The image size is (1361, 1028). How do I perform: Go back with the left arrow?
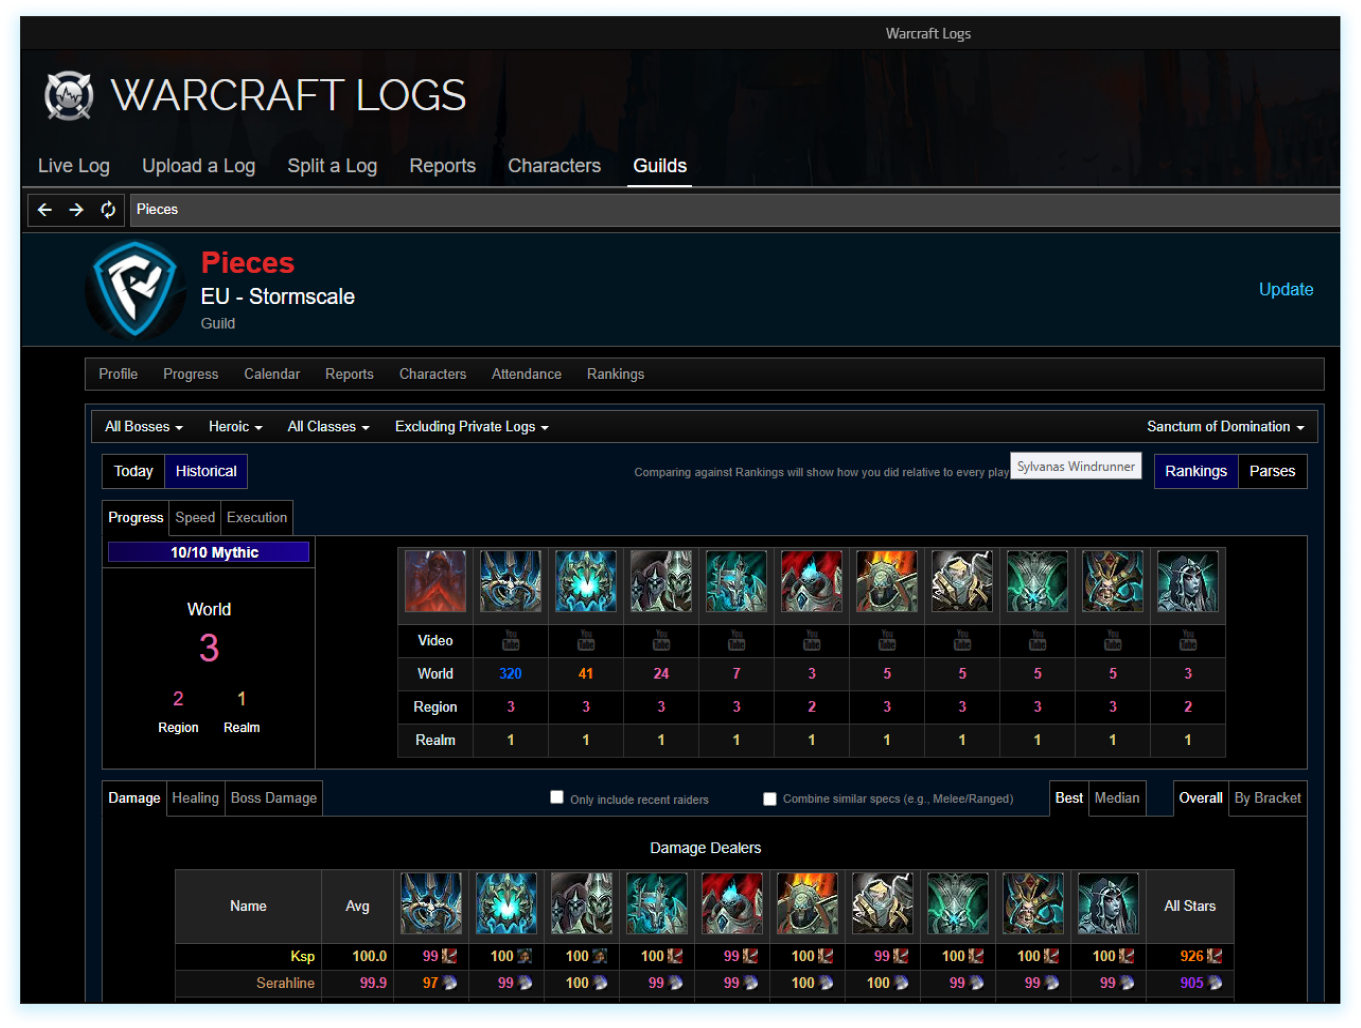(x=44, y=209)
